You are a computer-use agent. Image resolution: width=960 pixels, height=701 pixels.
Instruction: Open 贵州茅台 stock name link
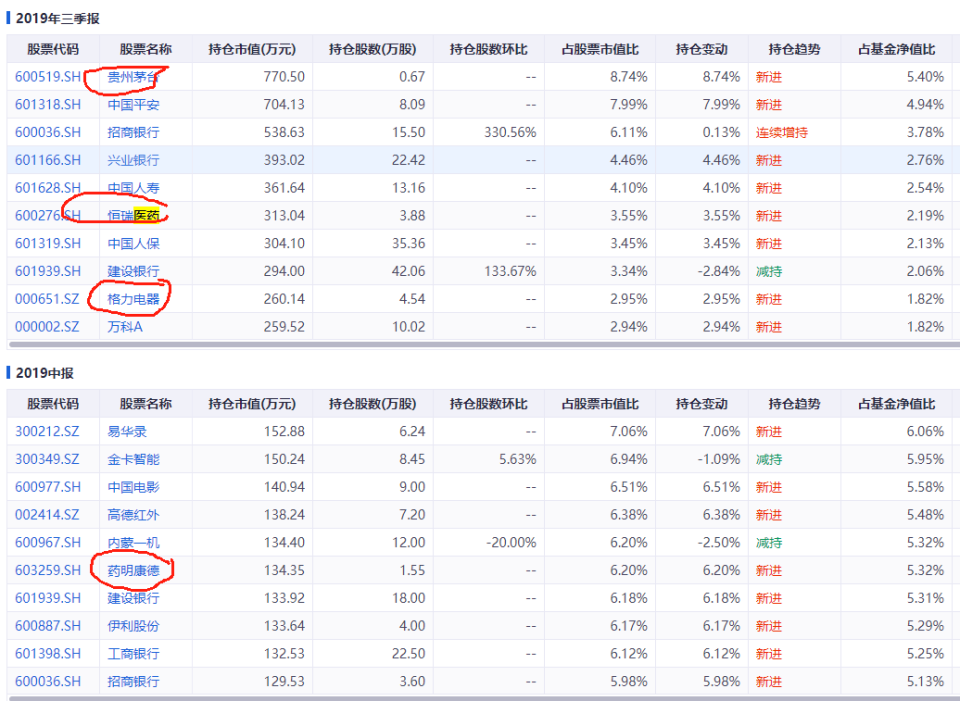pos(133,77)
